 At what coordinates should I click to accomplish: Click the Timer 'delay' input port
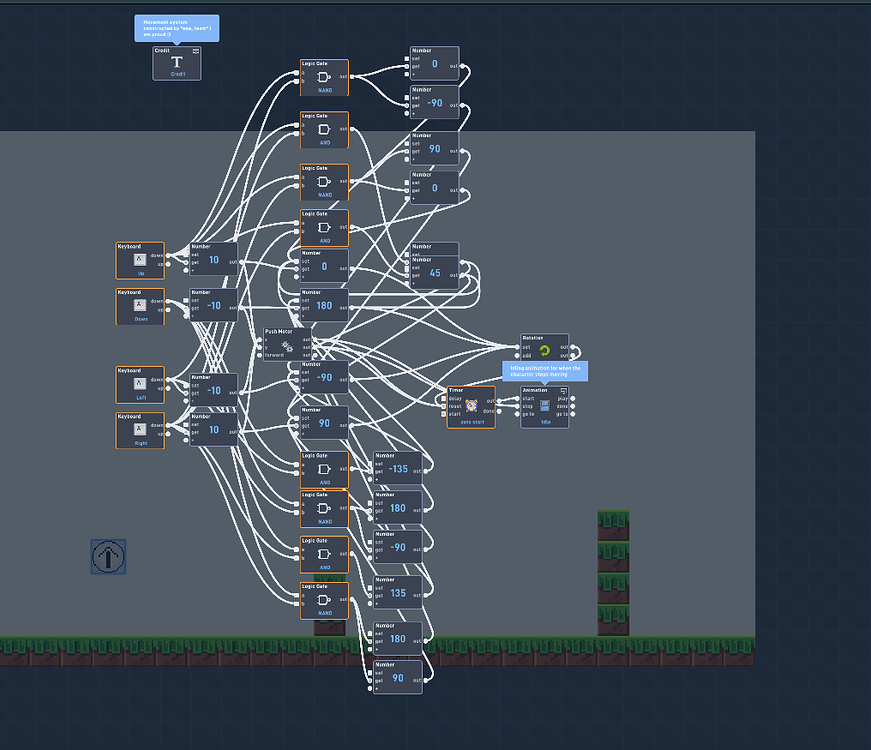coord(444,398)
